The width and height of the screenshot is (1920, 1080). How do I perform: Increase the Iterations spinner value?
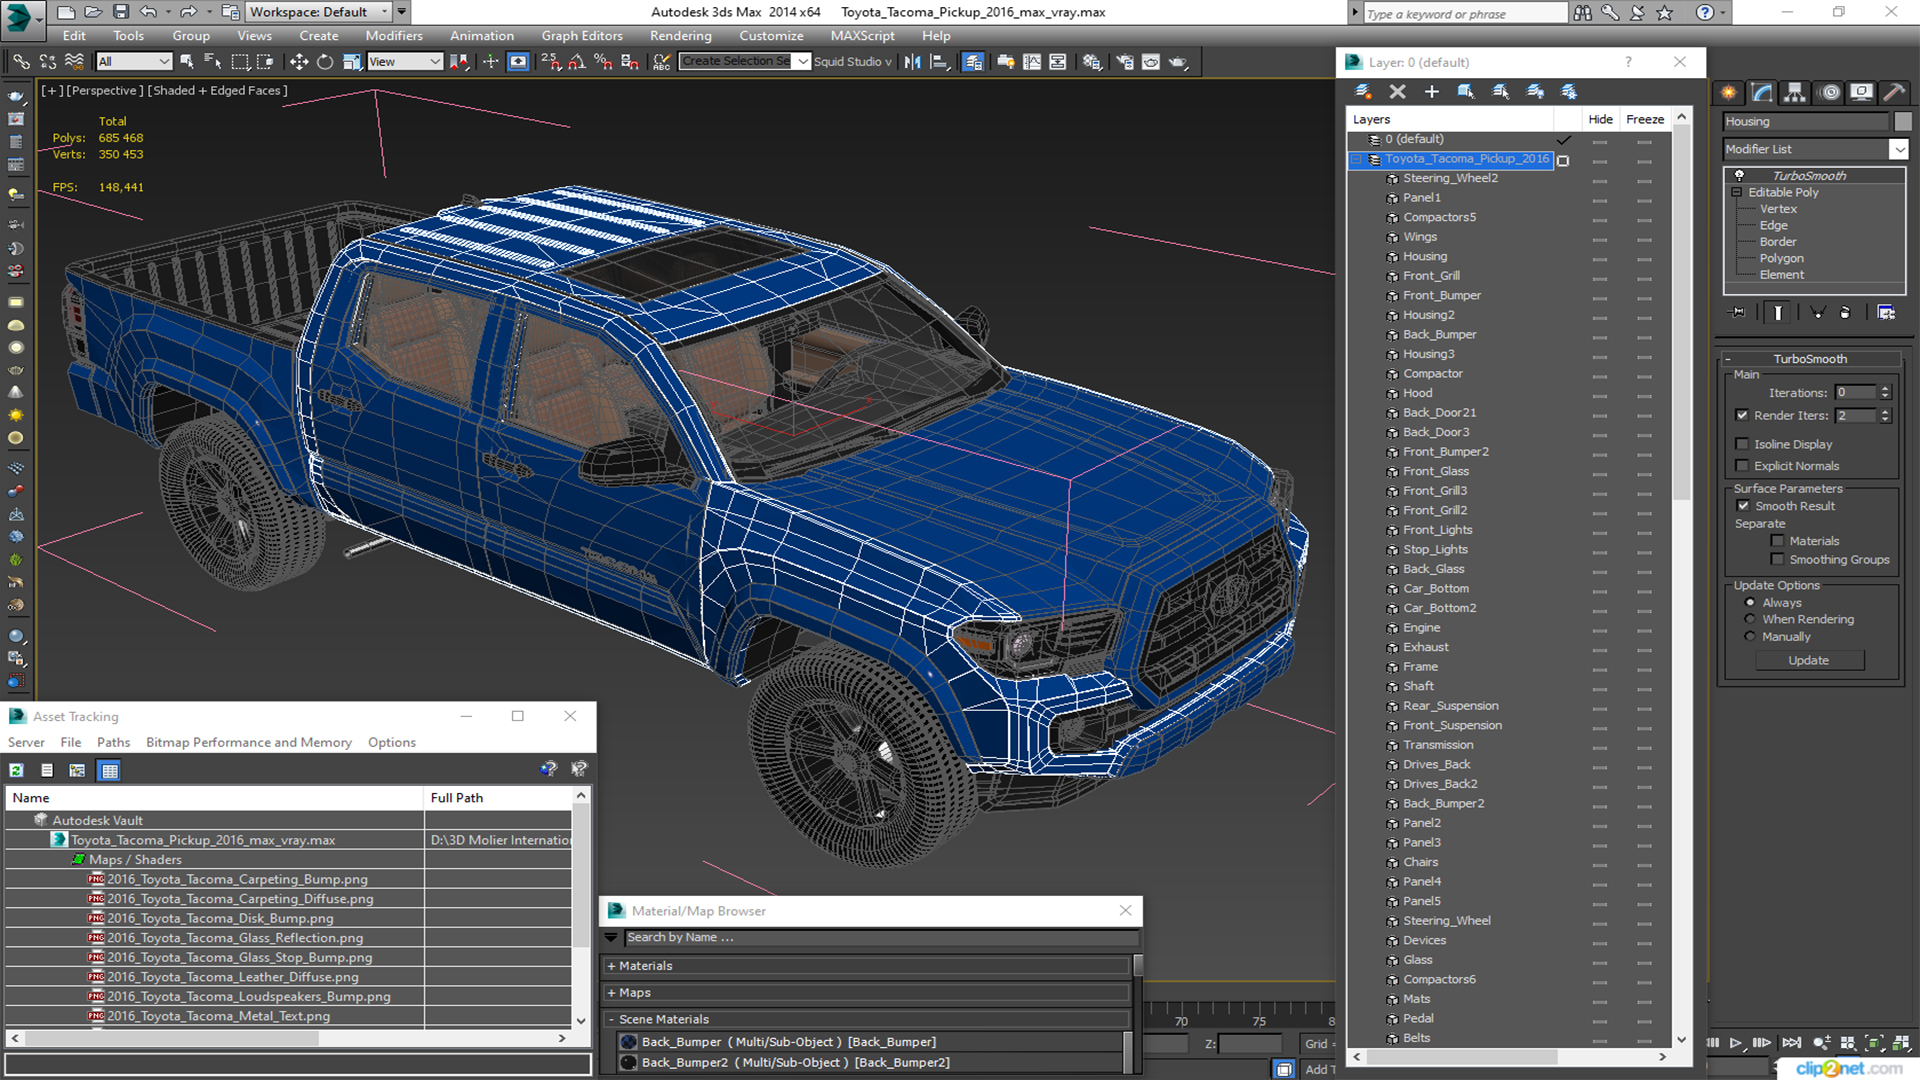[1885, 389]
